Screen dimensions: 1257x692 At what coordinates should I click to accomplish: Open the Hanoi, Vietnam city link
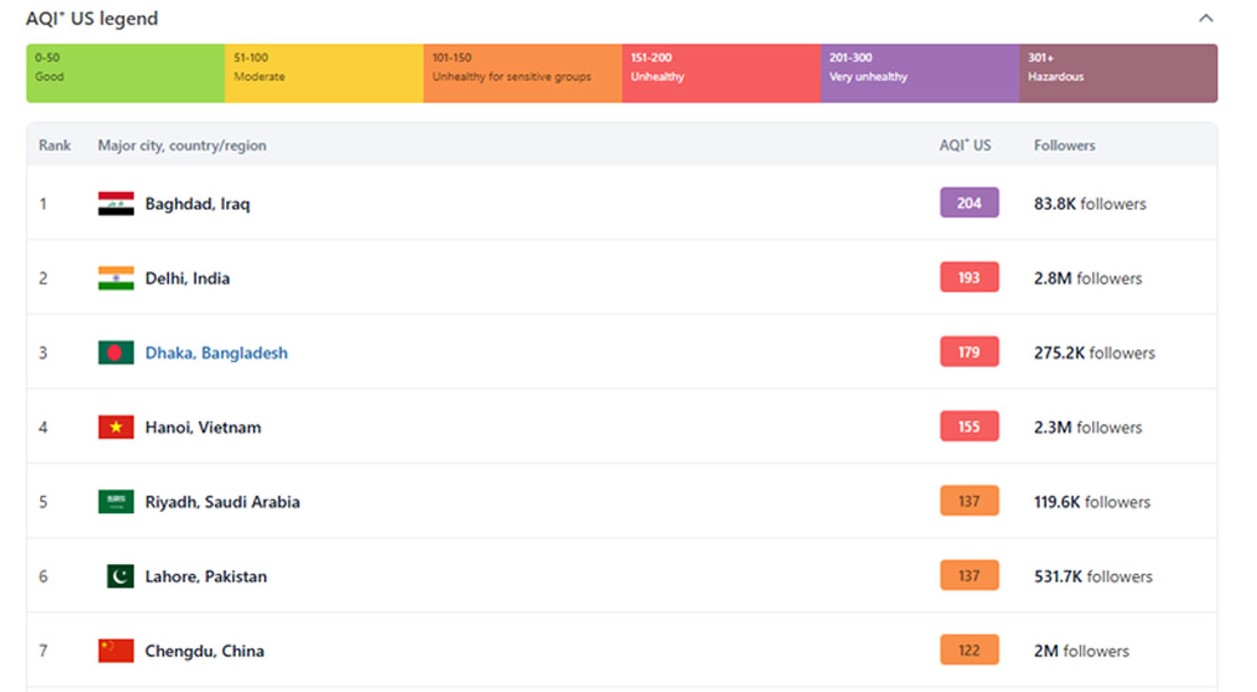point(203,427)
